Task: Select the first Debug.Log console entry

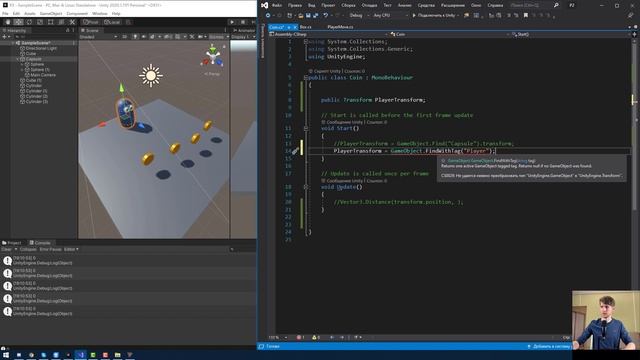Action: click(x=128, y=261)
